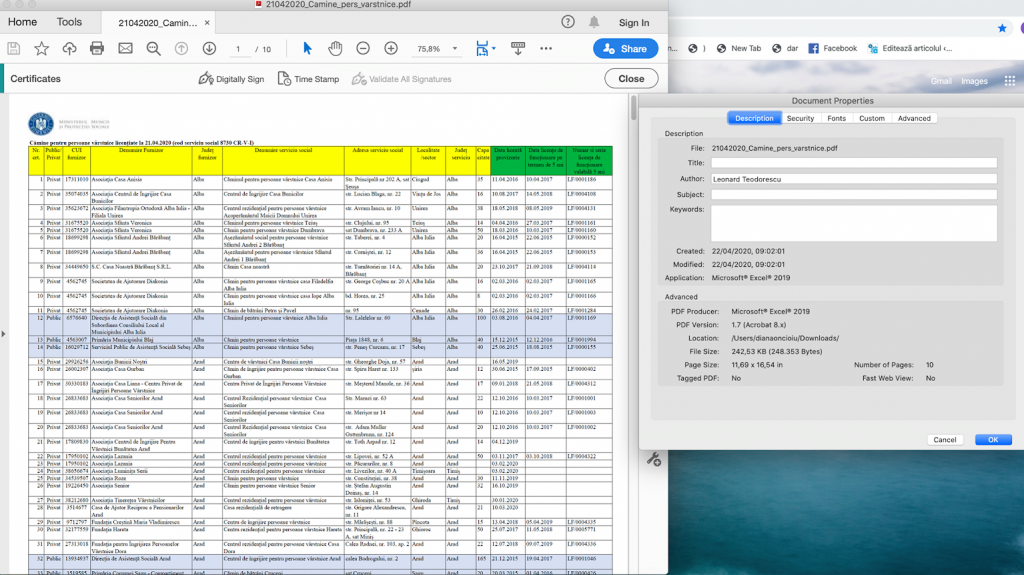Open Gmail link in Chrome window
The height and width of the screenshot is (575, 1024).
click(941, 81)
